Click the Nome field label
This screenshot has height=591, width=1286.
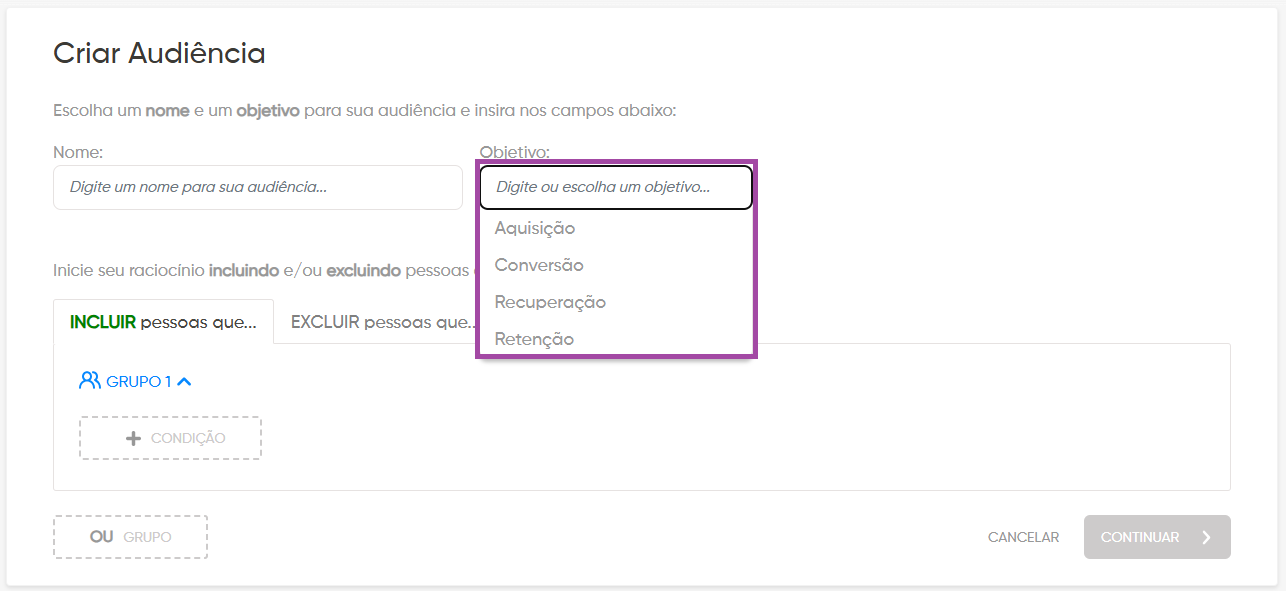pyautogui.click(x=78, y=152)
